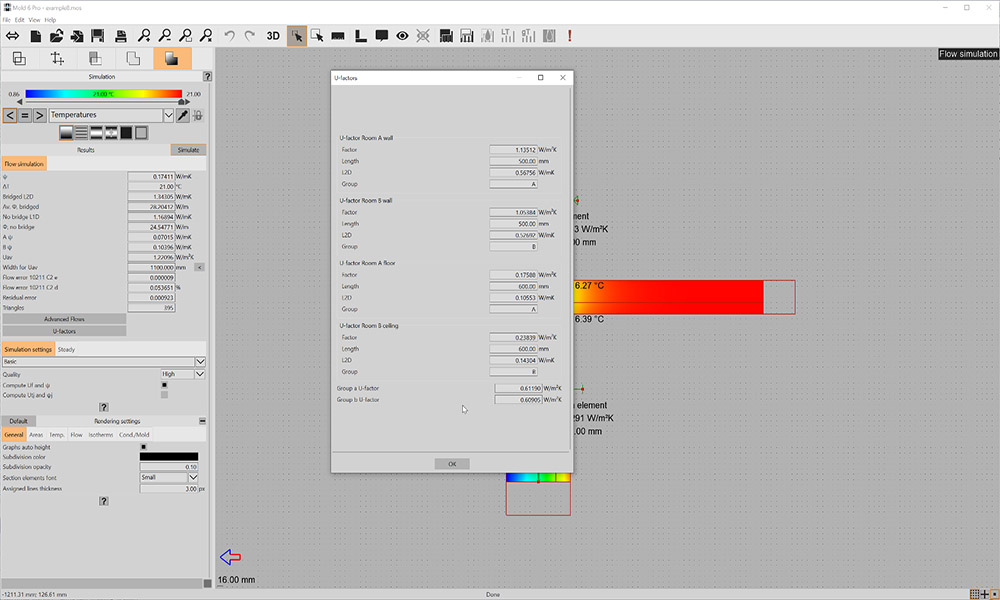Open the Temperatures dropdown
Image resolution: width=1000 pixels, height=600 pixels.
point(168,115)
